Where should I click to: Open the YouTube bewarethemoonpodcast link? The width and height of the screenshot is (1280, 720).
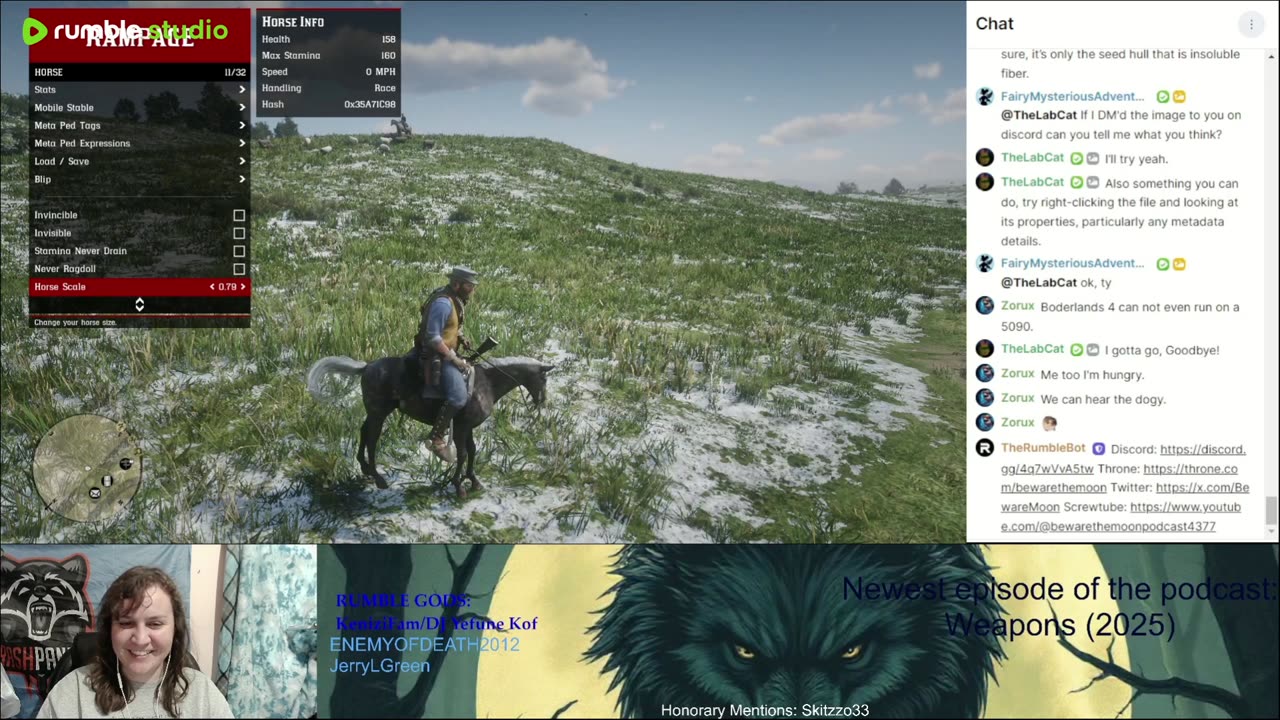pyautogui.click(x=1121, y=516)
